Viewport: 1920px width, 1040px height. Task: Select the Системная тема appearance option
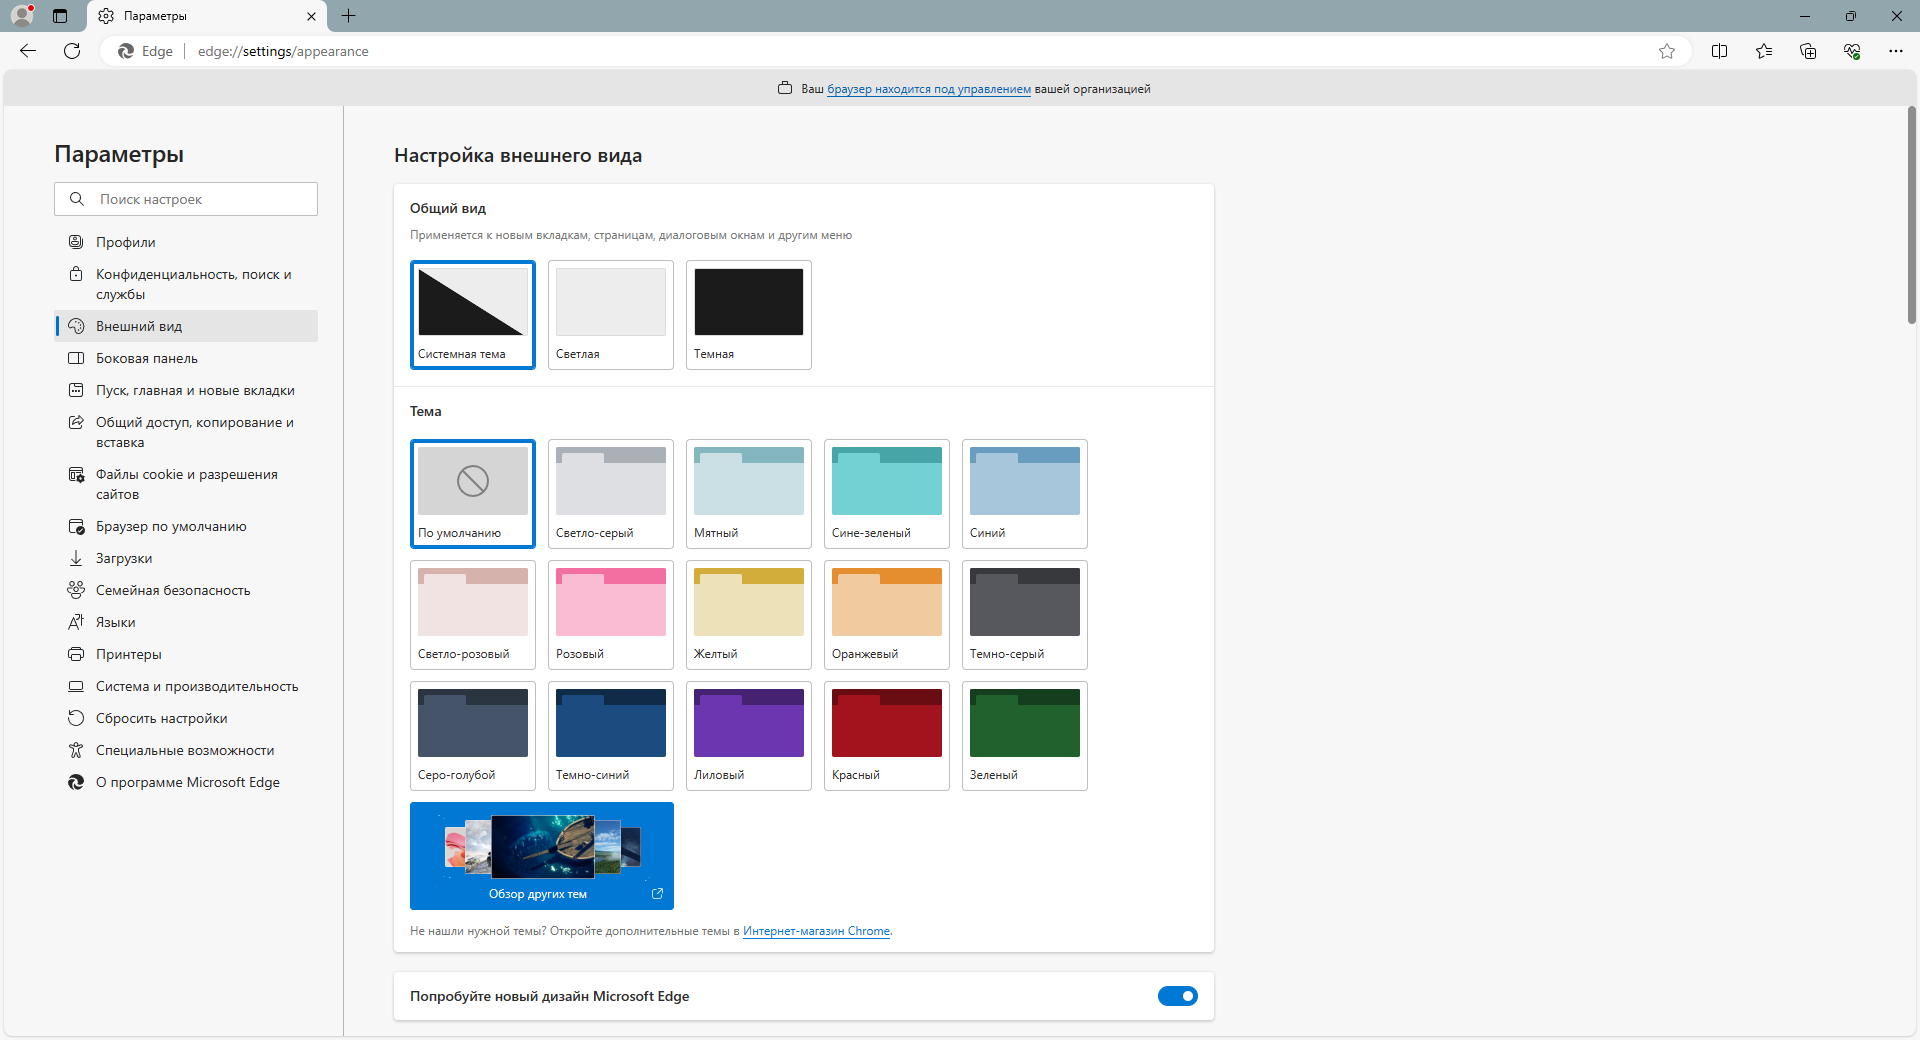pyautogui.click(x=473, y=315)
